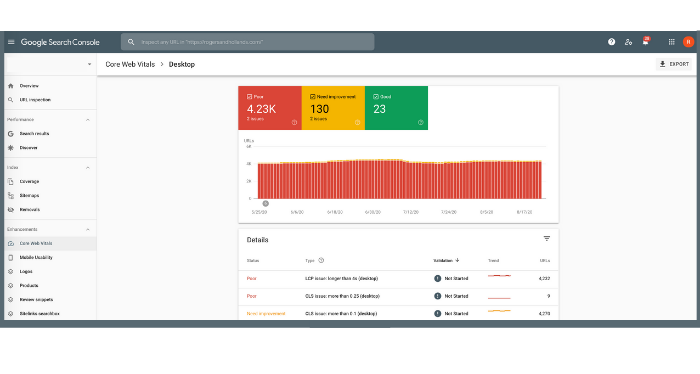
Task: Click the Coverage page icon
Action: (x=11, y=182)
